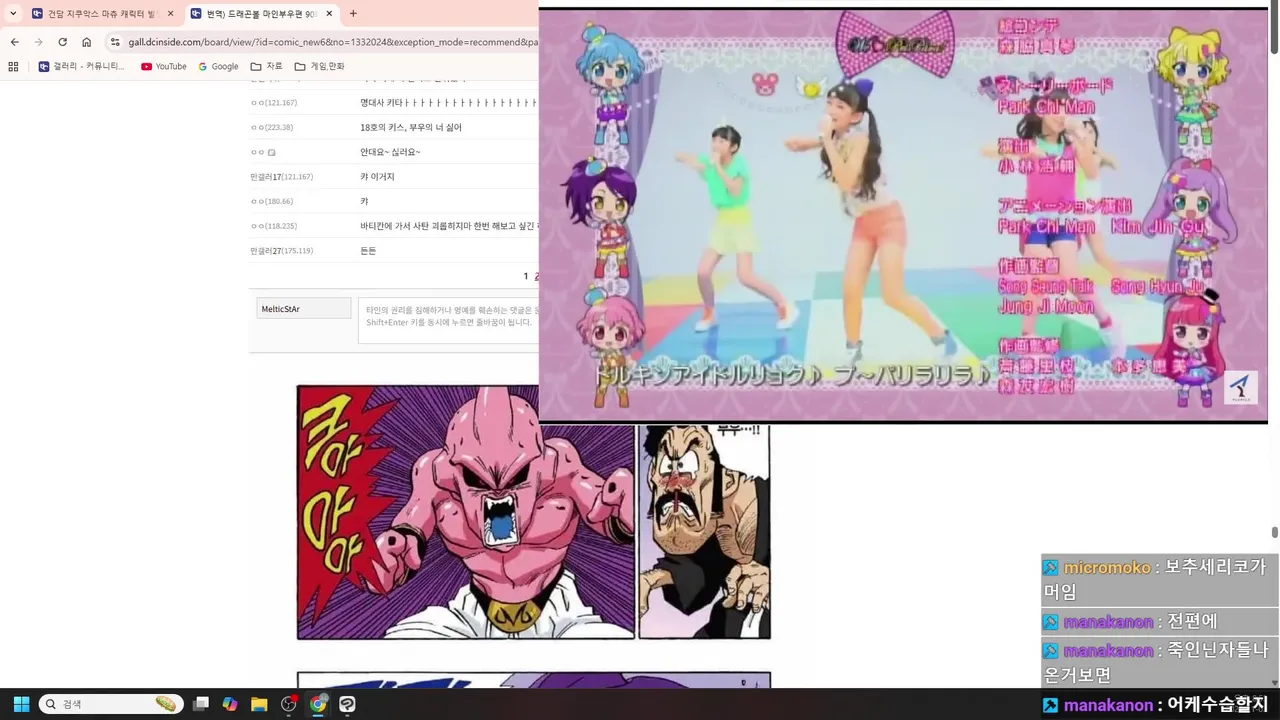Reload the page with the refresh icon
This screenshot has width=1280, height=720.
point(62,42)
